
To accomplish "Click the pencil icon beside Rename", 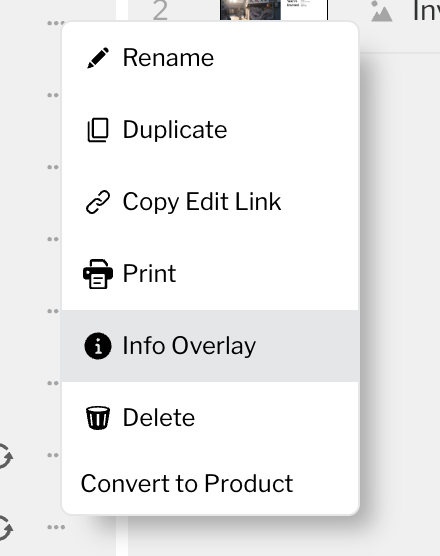I will pos(98,57).
